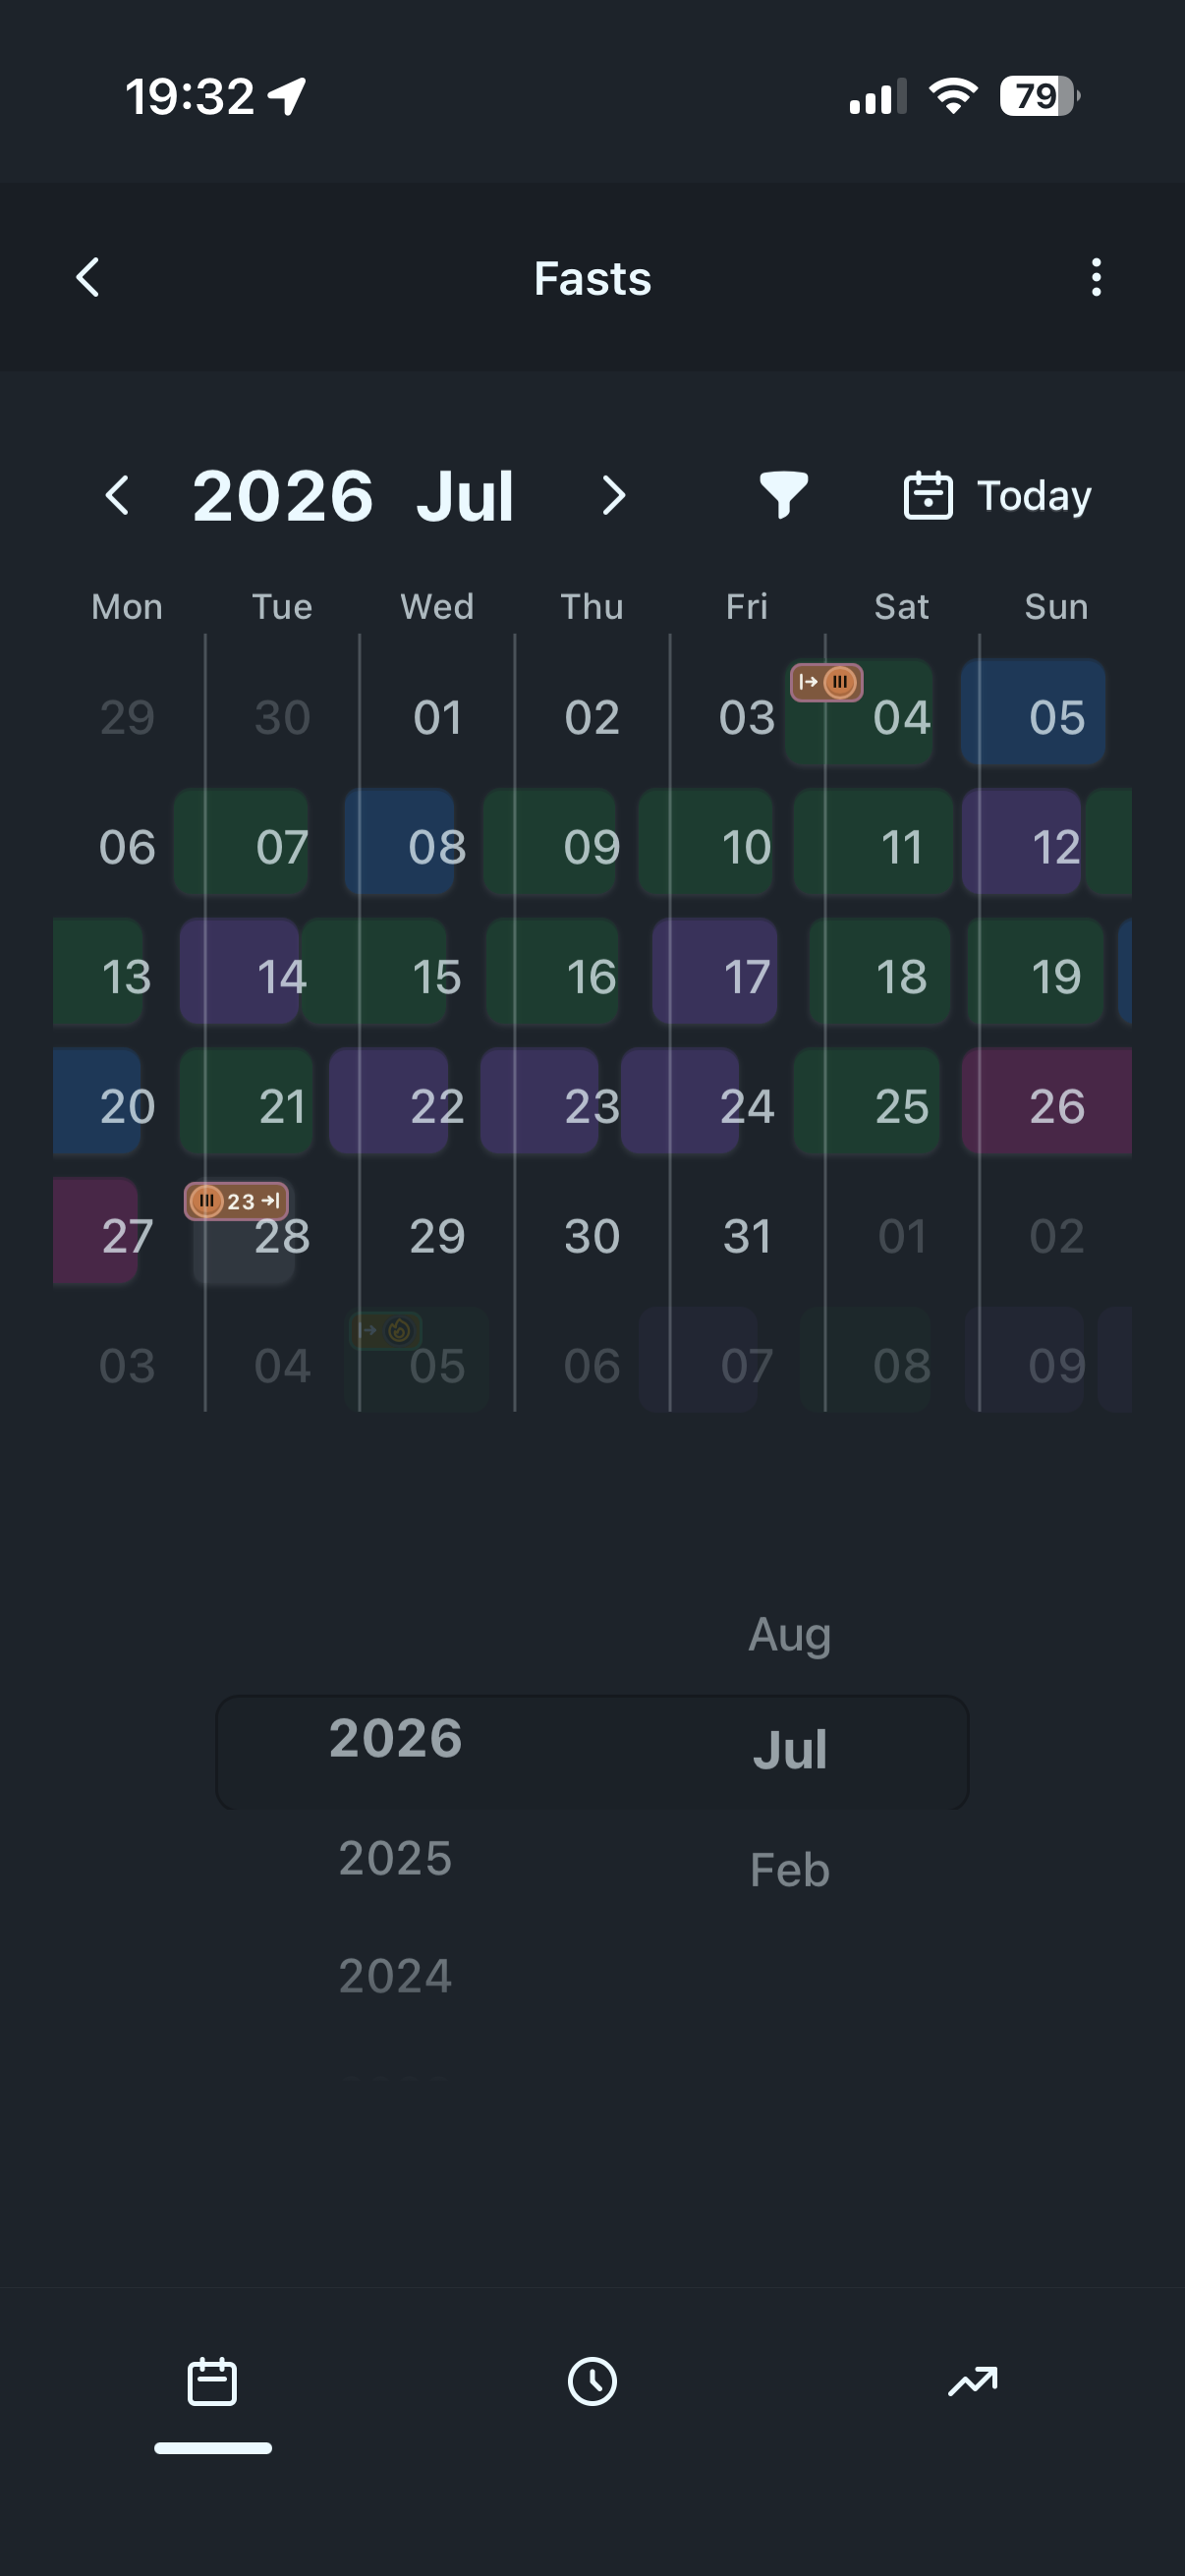This screenshot has height=2576, width=1185.
Task: Expand the Jul month heading
Action: [x=465, y=495]
